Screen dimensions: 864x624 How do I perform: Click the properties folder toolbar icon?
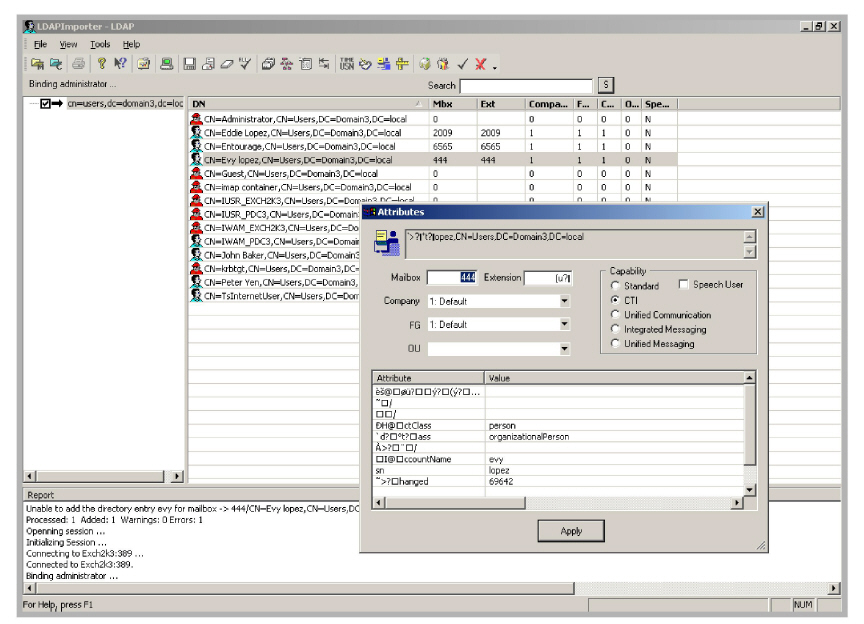(144, 64)
